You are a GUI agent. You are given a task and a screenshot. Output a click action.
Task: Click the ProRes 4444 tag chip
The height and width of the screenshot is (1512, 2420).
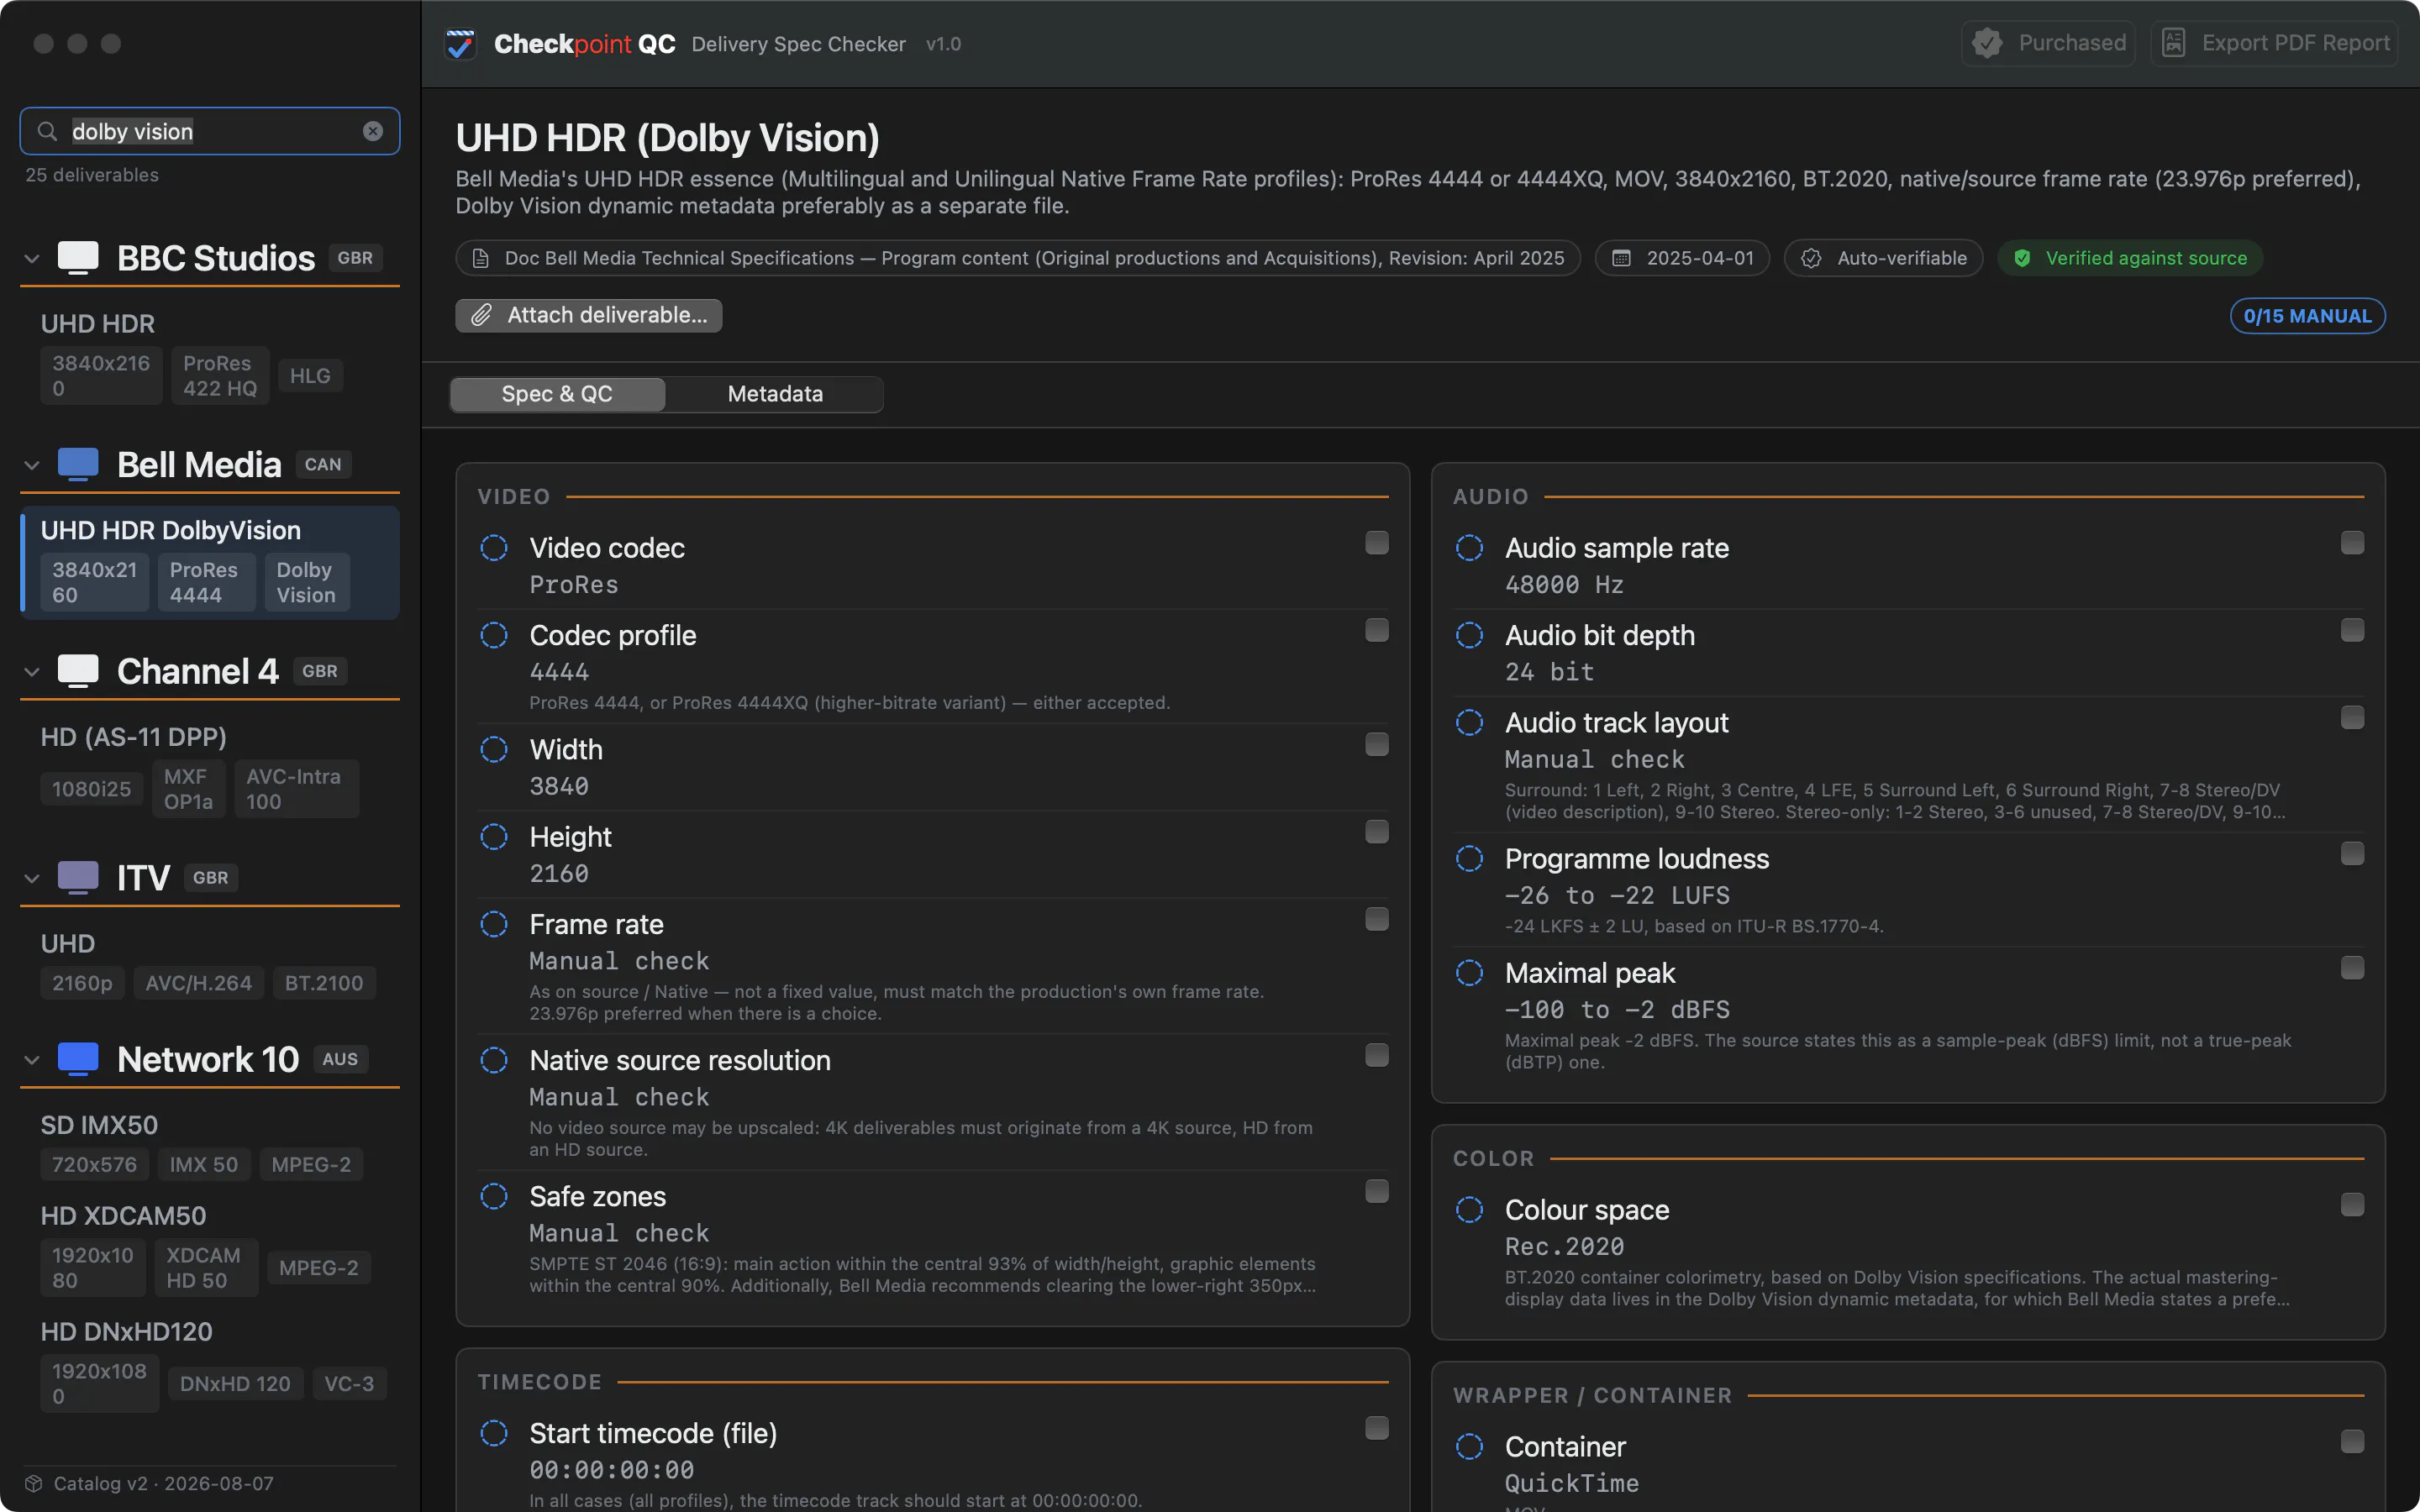(206, 582)
